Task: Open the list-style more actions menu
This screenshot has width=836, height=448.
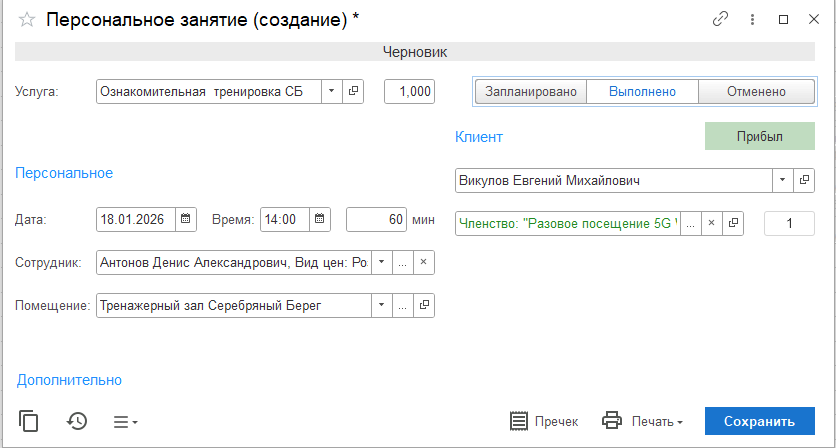Action: (125, 421)
